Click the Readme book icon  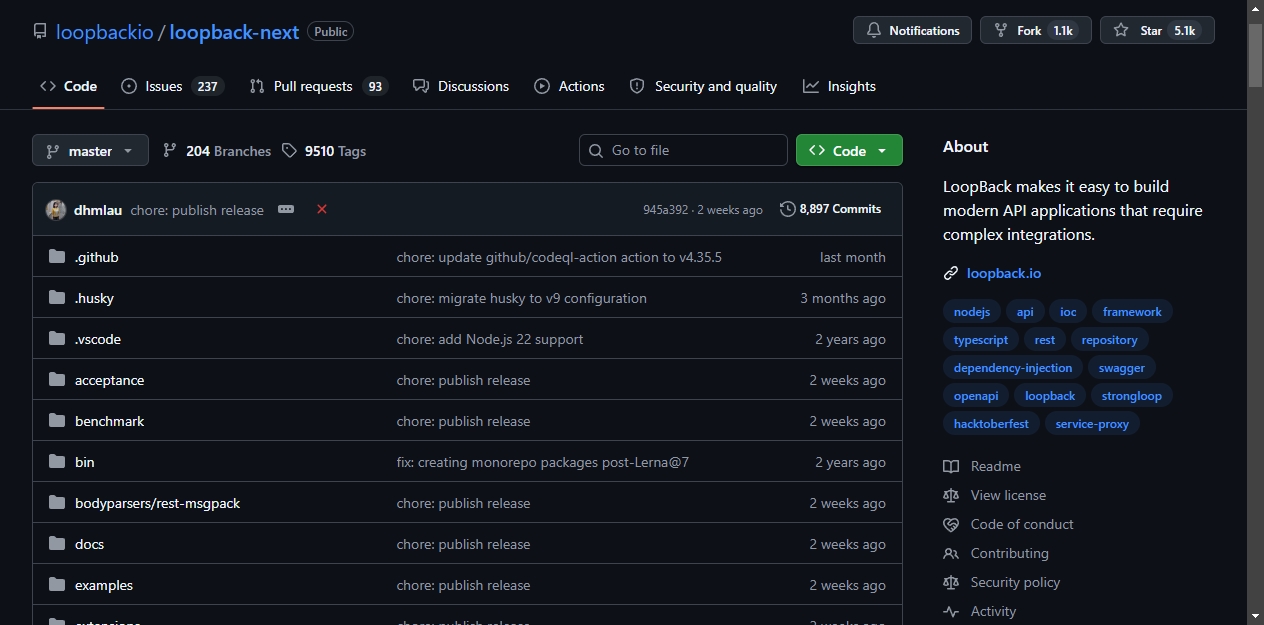pyautogui.click(x=951, y=466)
